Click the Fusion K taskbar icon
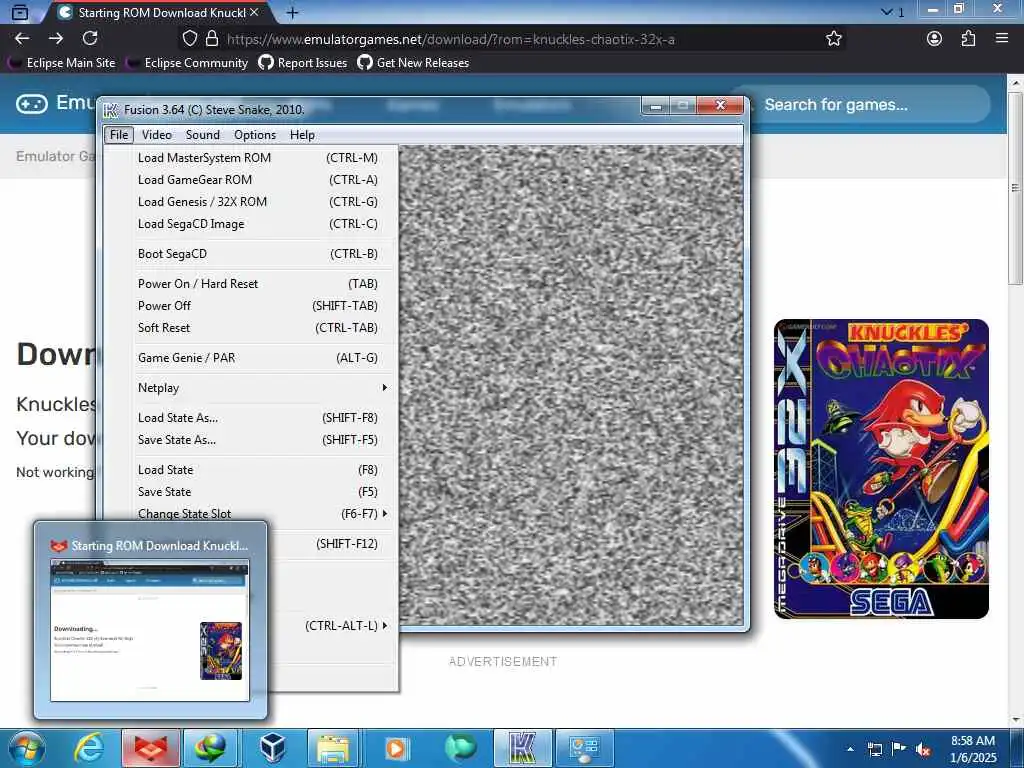 (522, 748)
